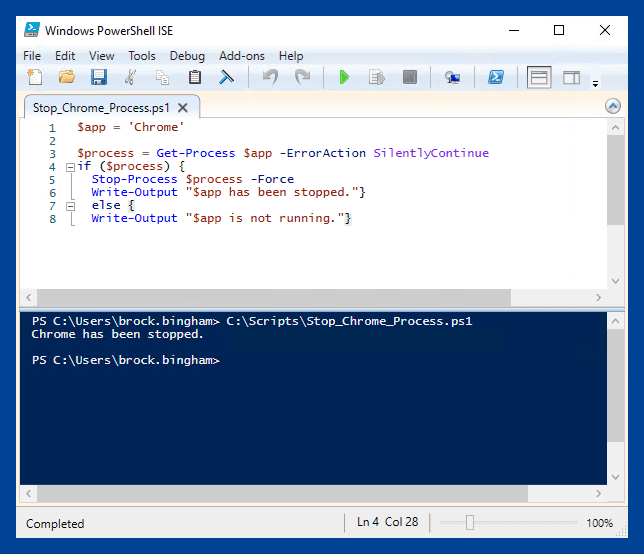Screen dimensions: 644x554
Task: Adjust the zoom slider handle in the status bar
Action: [470, 523]
